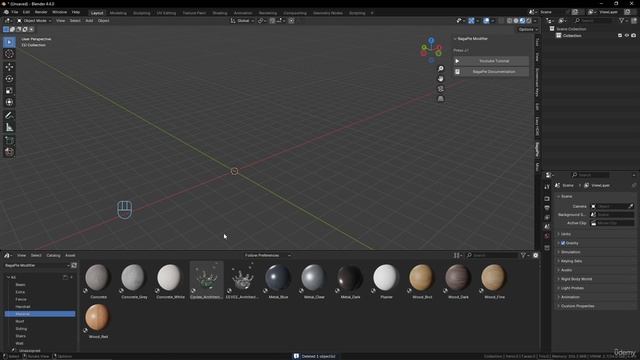Open the Global transform orientation dropdown
The width and height of the screenshot is (640, 360).
(242, 21)
